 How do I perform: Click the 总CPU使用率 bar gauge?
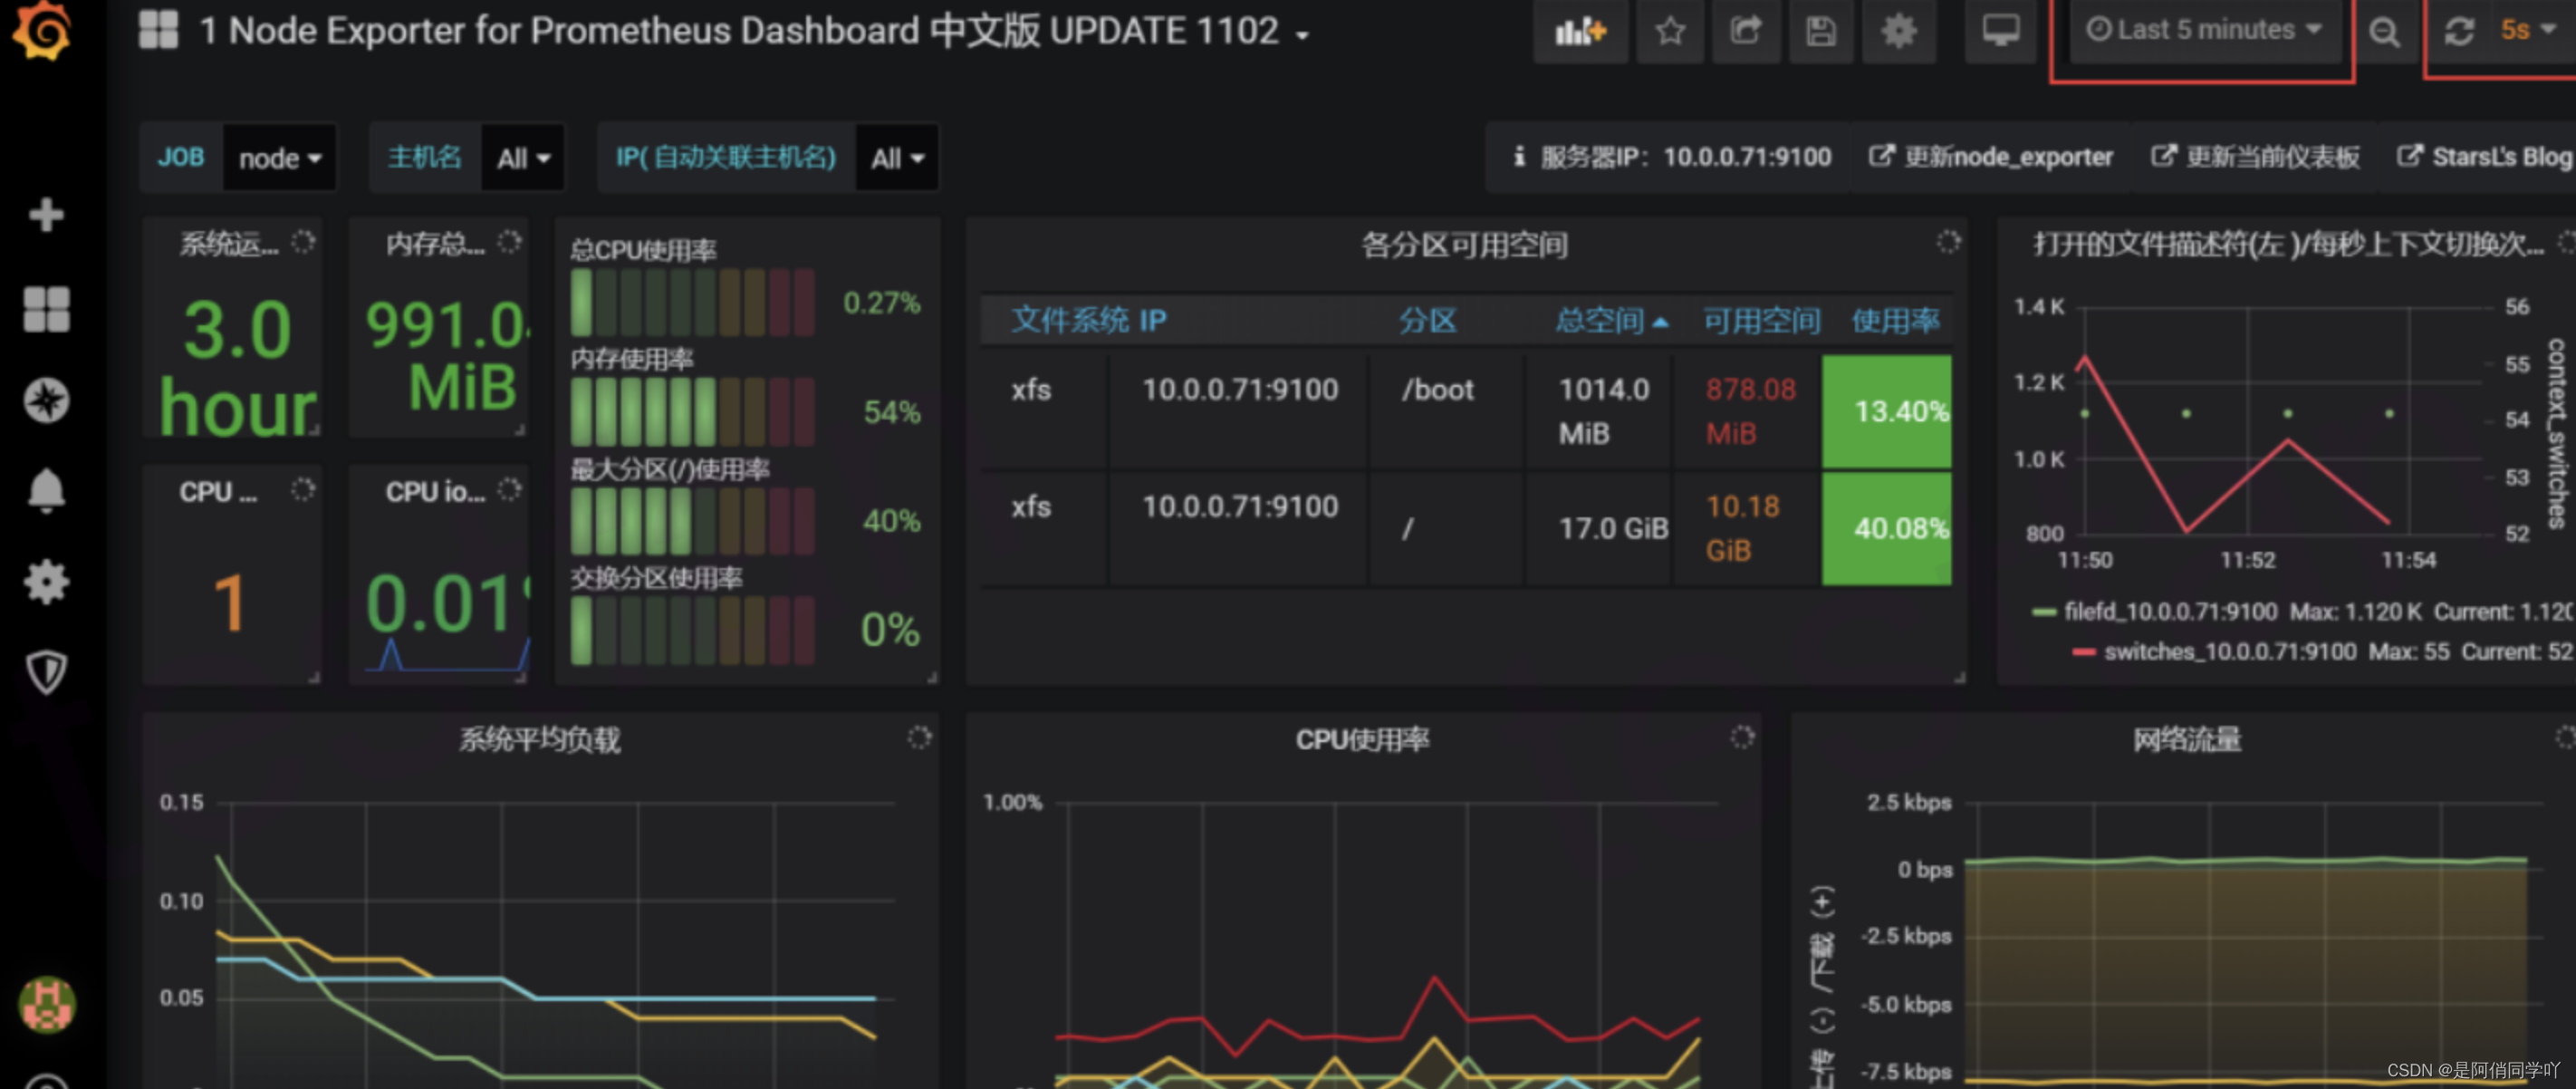coord(692,302)
